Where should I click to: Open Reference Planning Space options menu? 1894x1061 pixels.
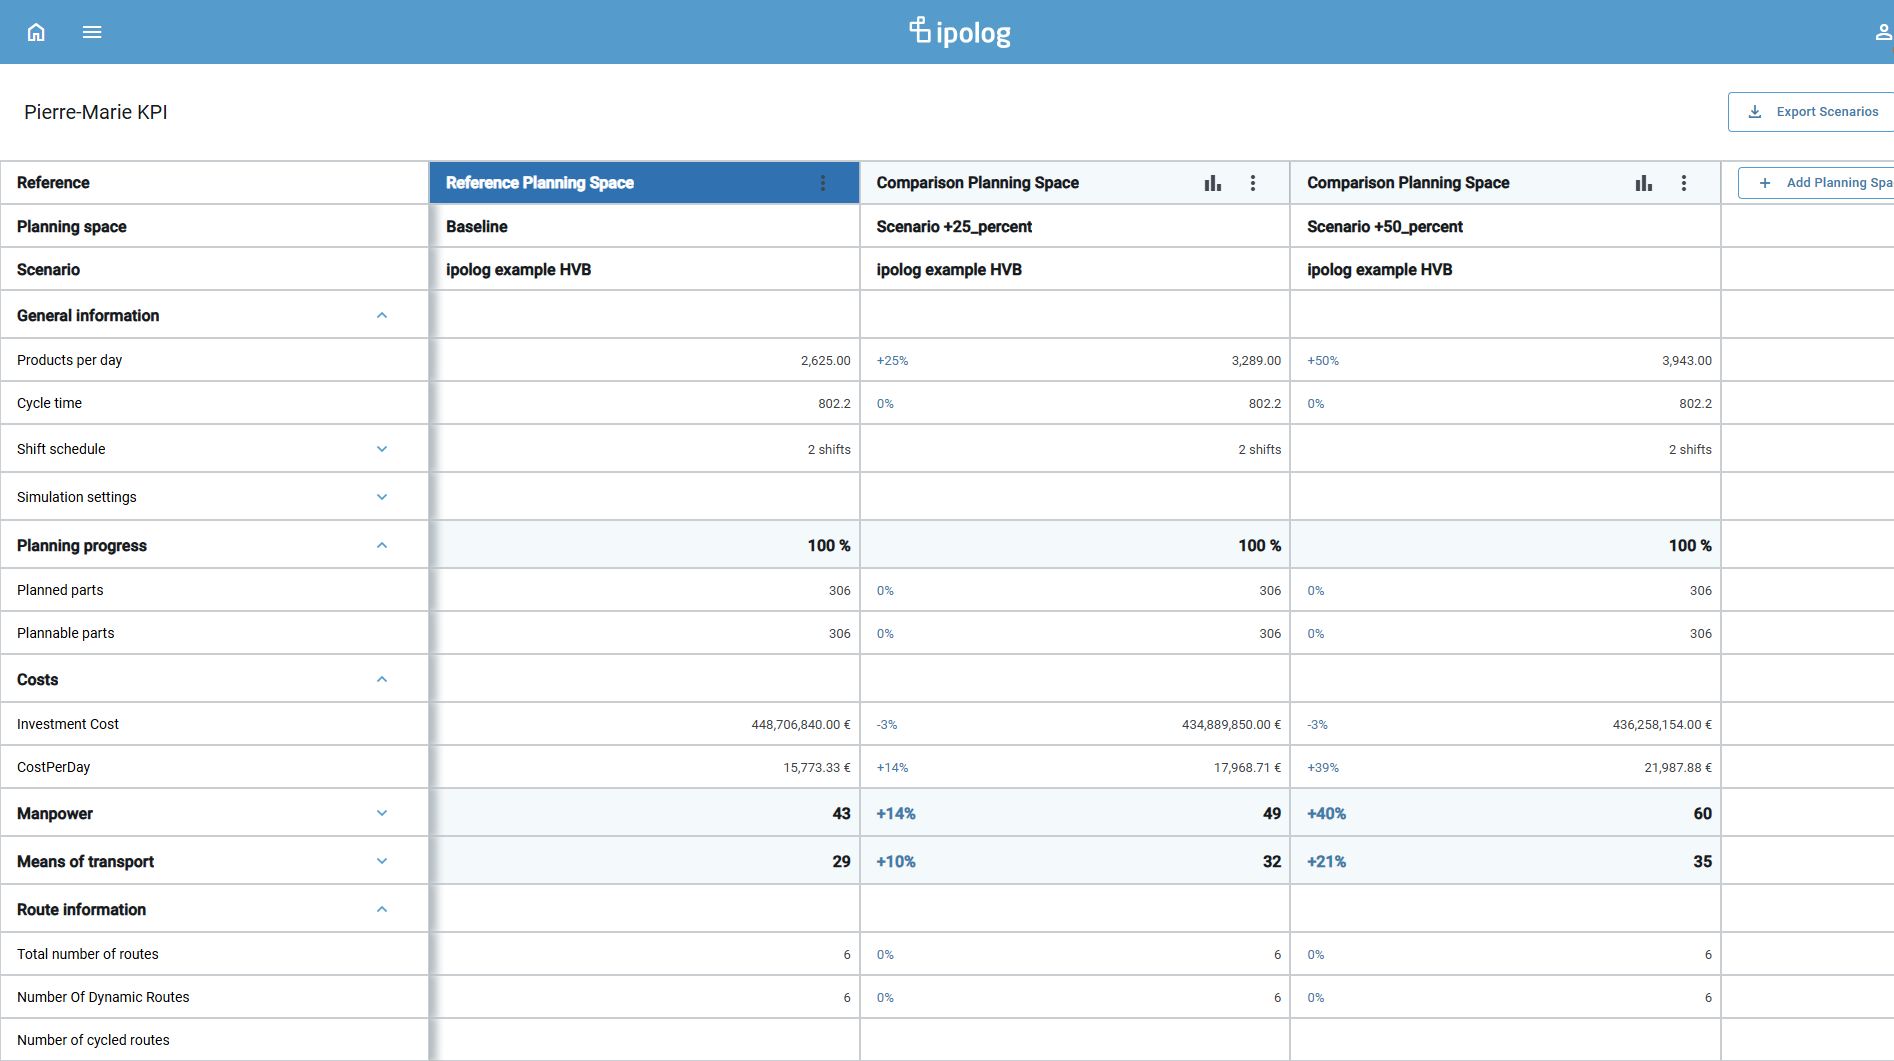(x=823, y=183)
